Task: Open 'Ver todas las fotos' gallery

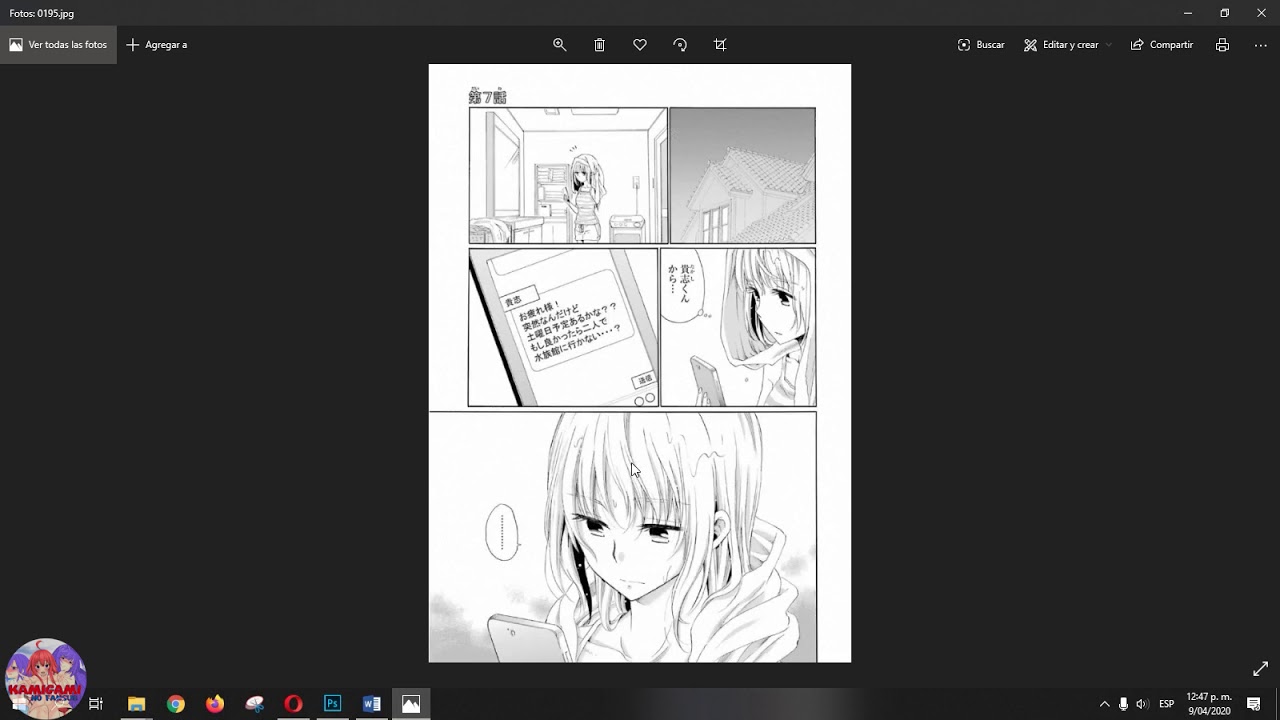Action: [x=58, y=45]
